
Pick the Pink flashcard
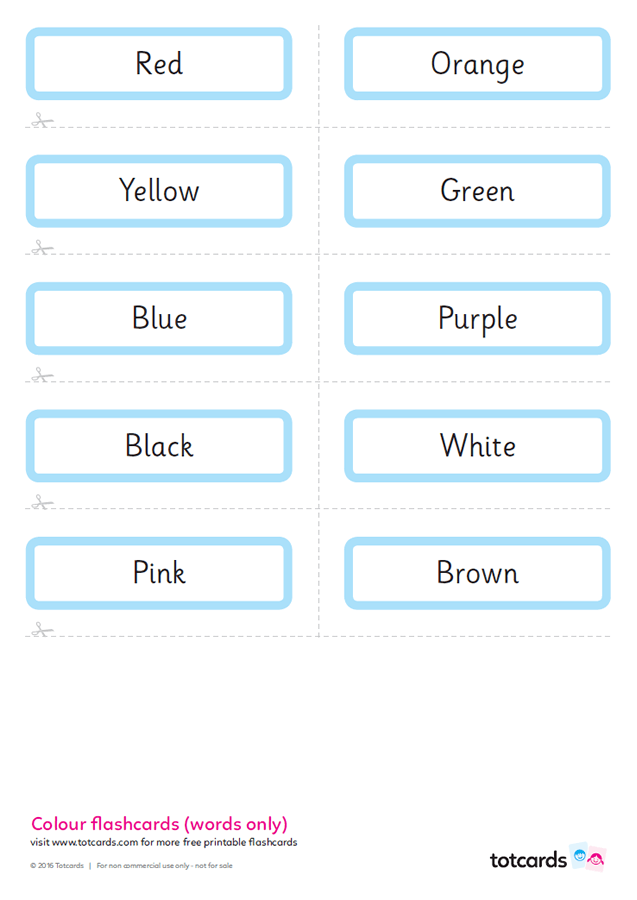coord(159,573)
